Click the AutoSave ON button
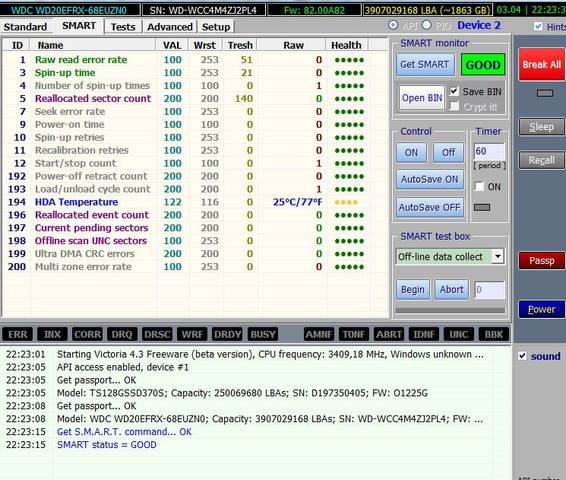This screenshot has height=480, width=566. pos(430,179)
